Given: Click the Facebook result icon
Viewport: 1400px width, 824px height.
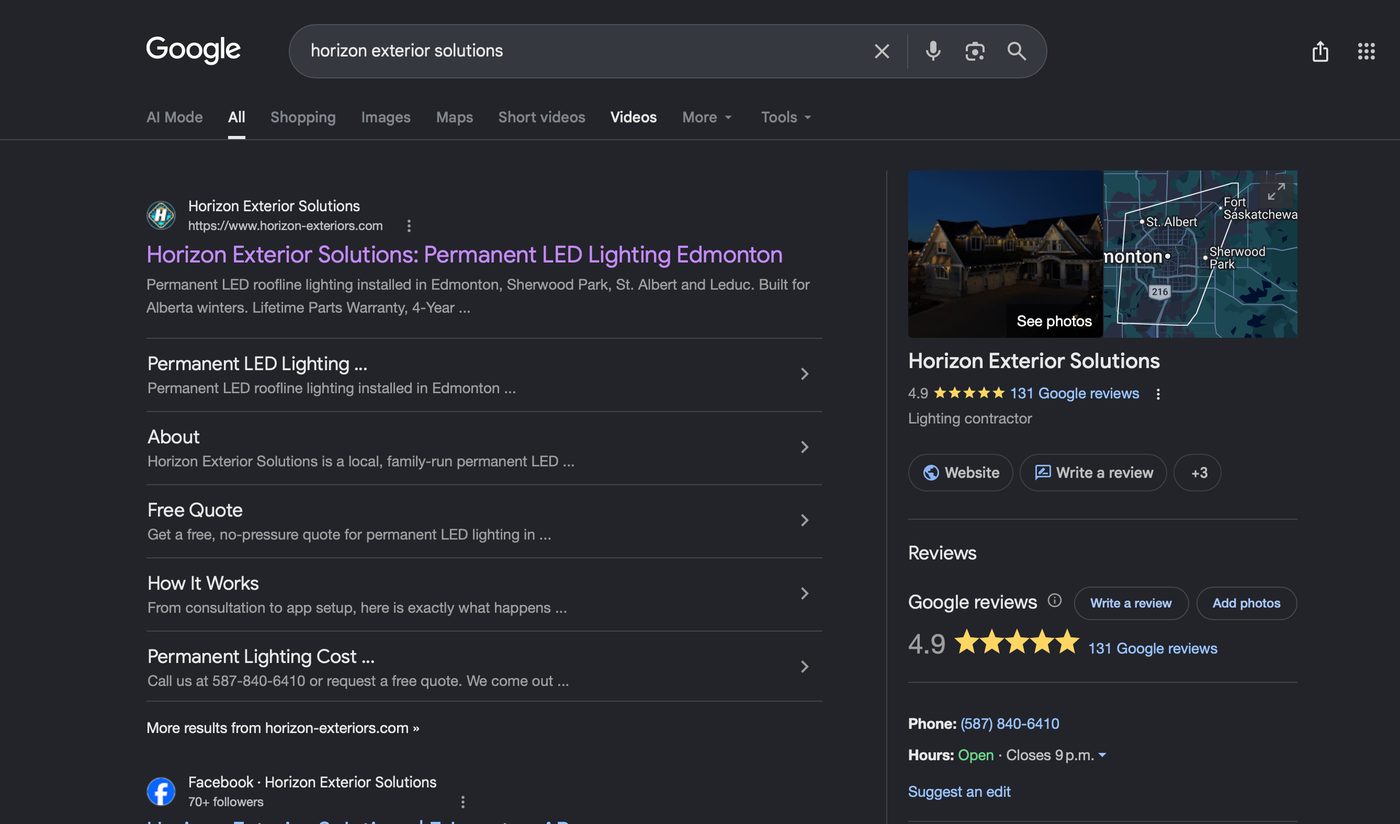Looking at the screenshot, I should click(x=161, y=791).
